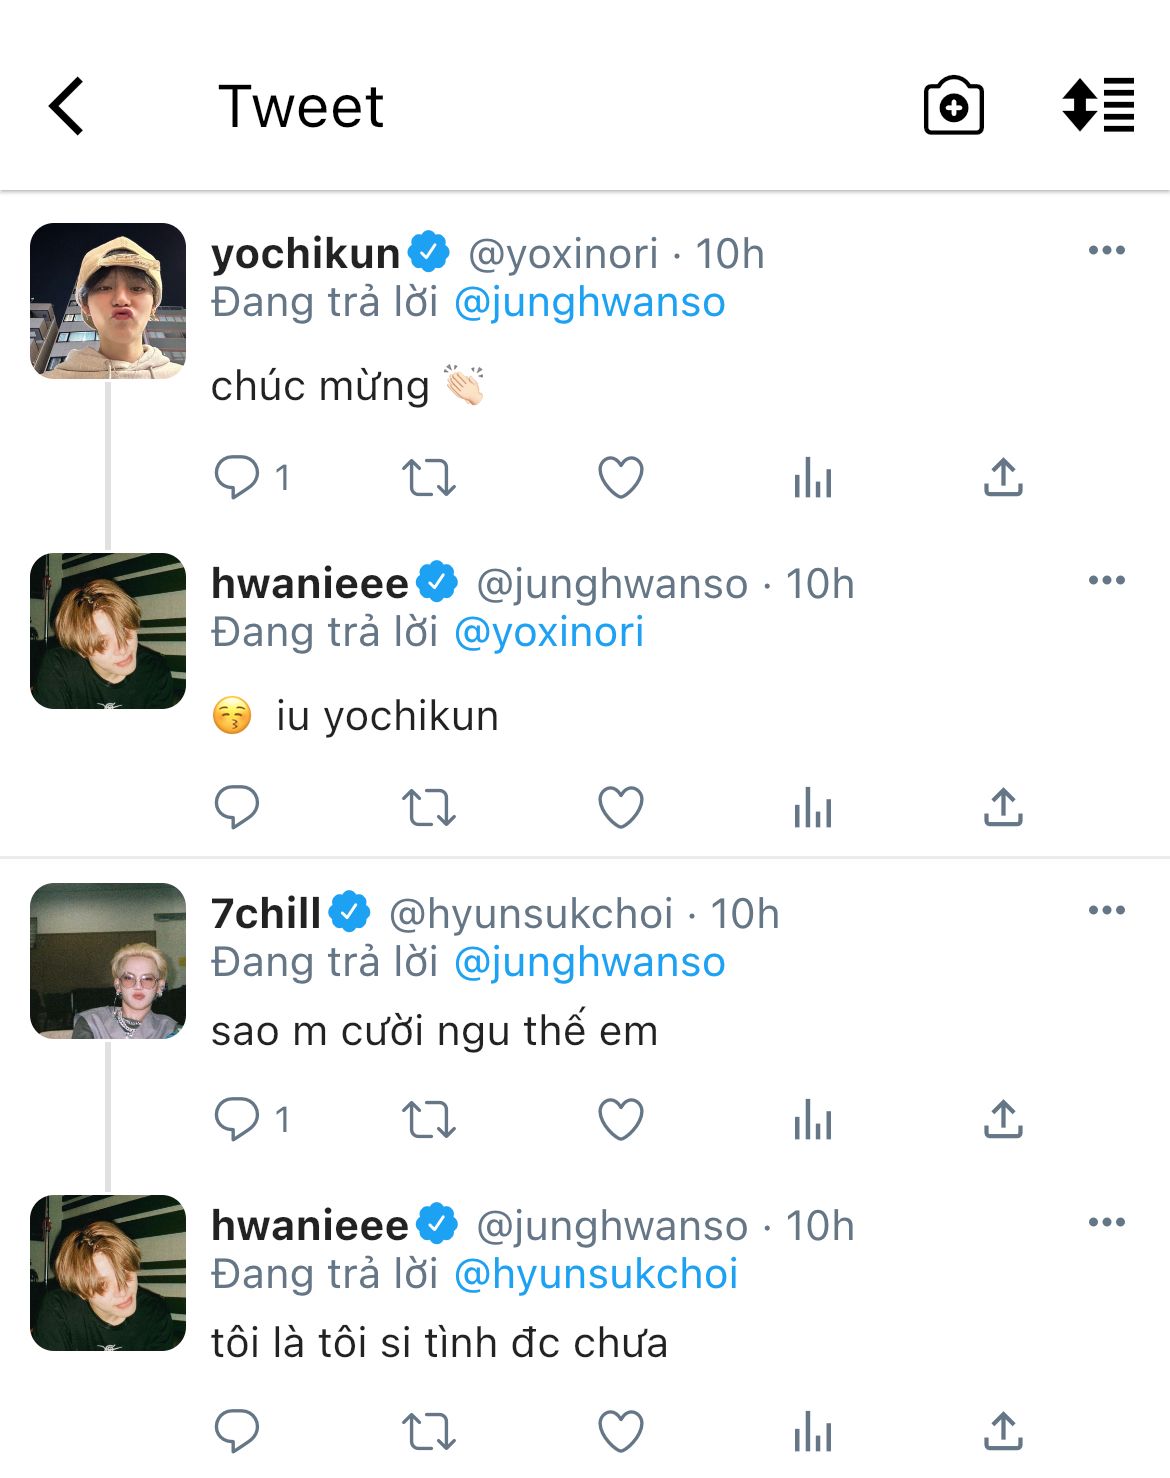Tap the camera icon in the header
This screenshot has height=1478, width=1170.
tap(953, 105)
